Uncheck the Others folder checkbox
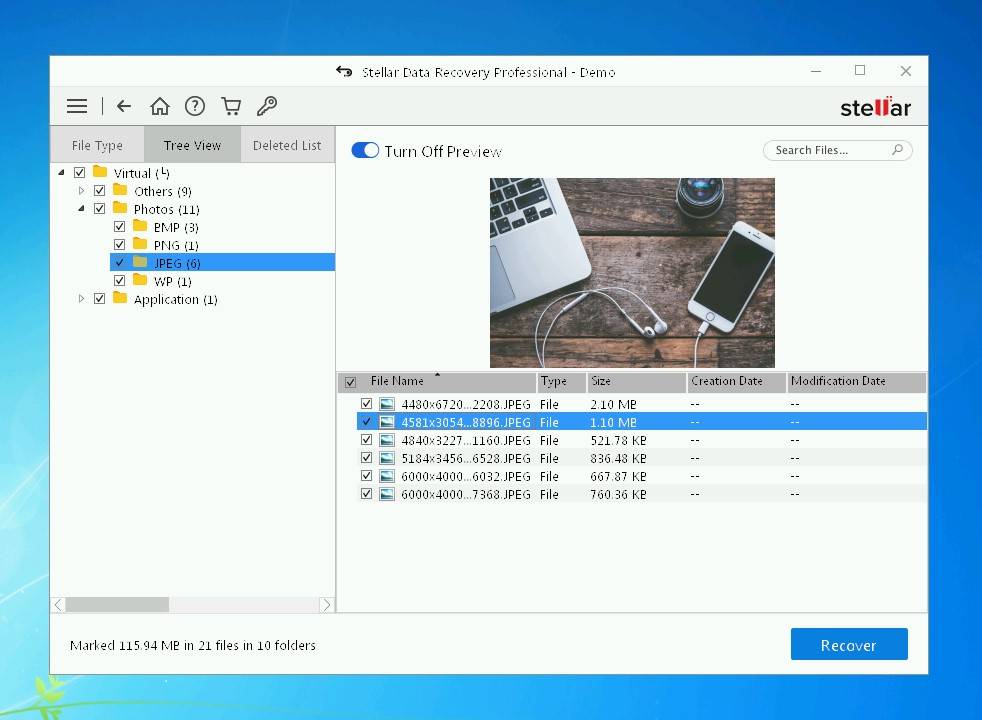 pos(100,190)
